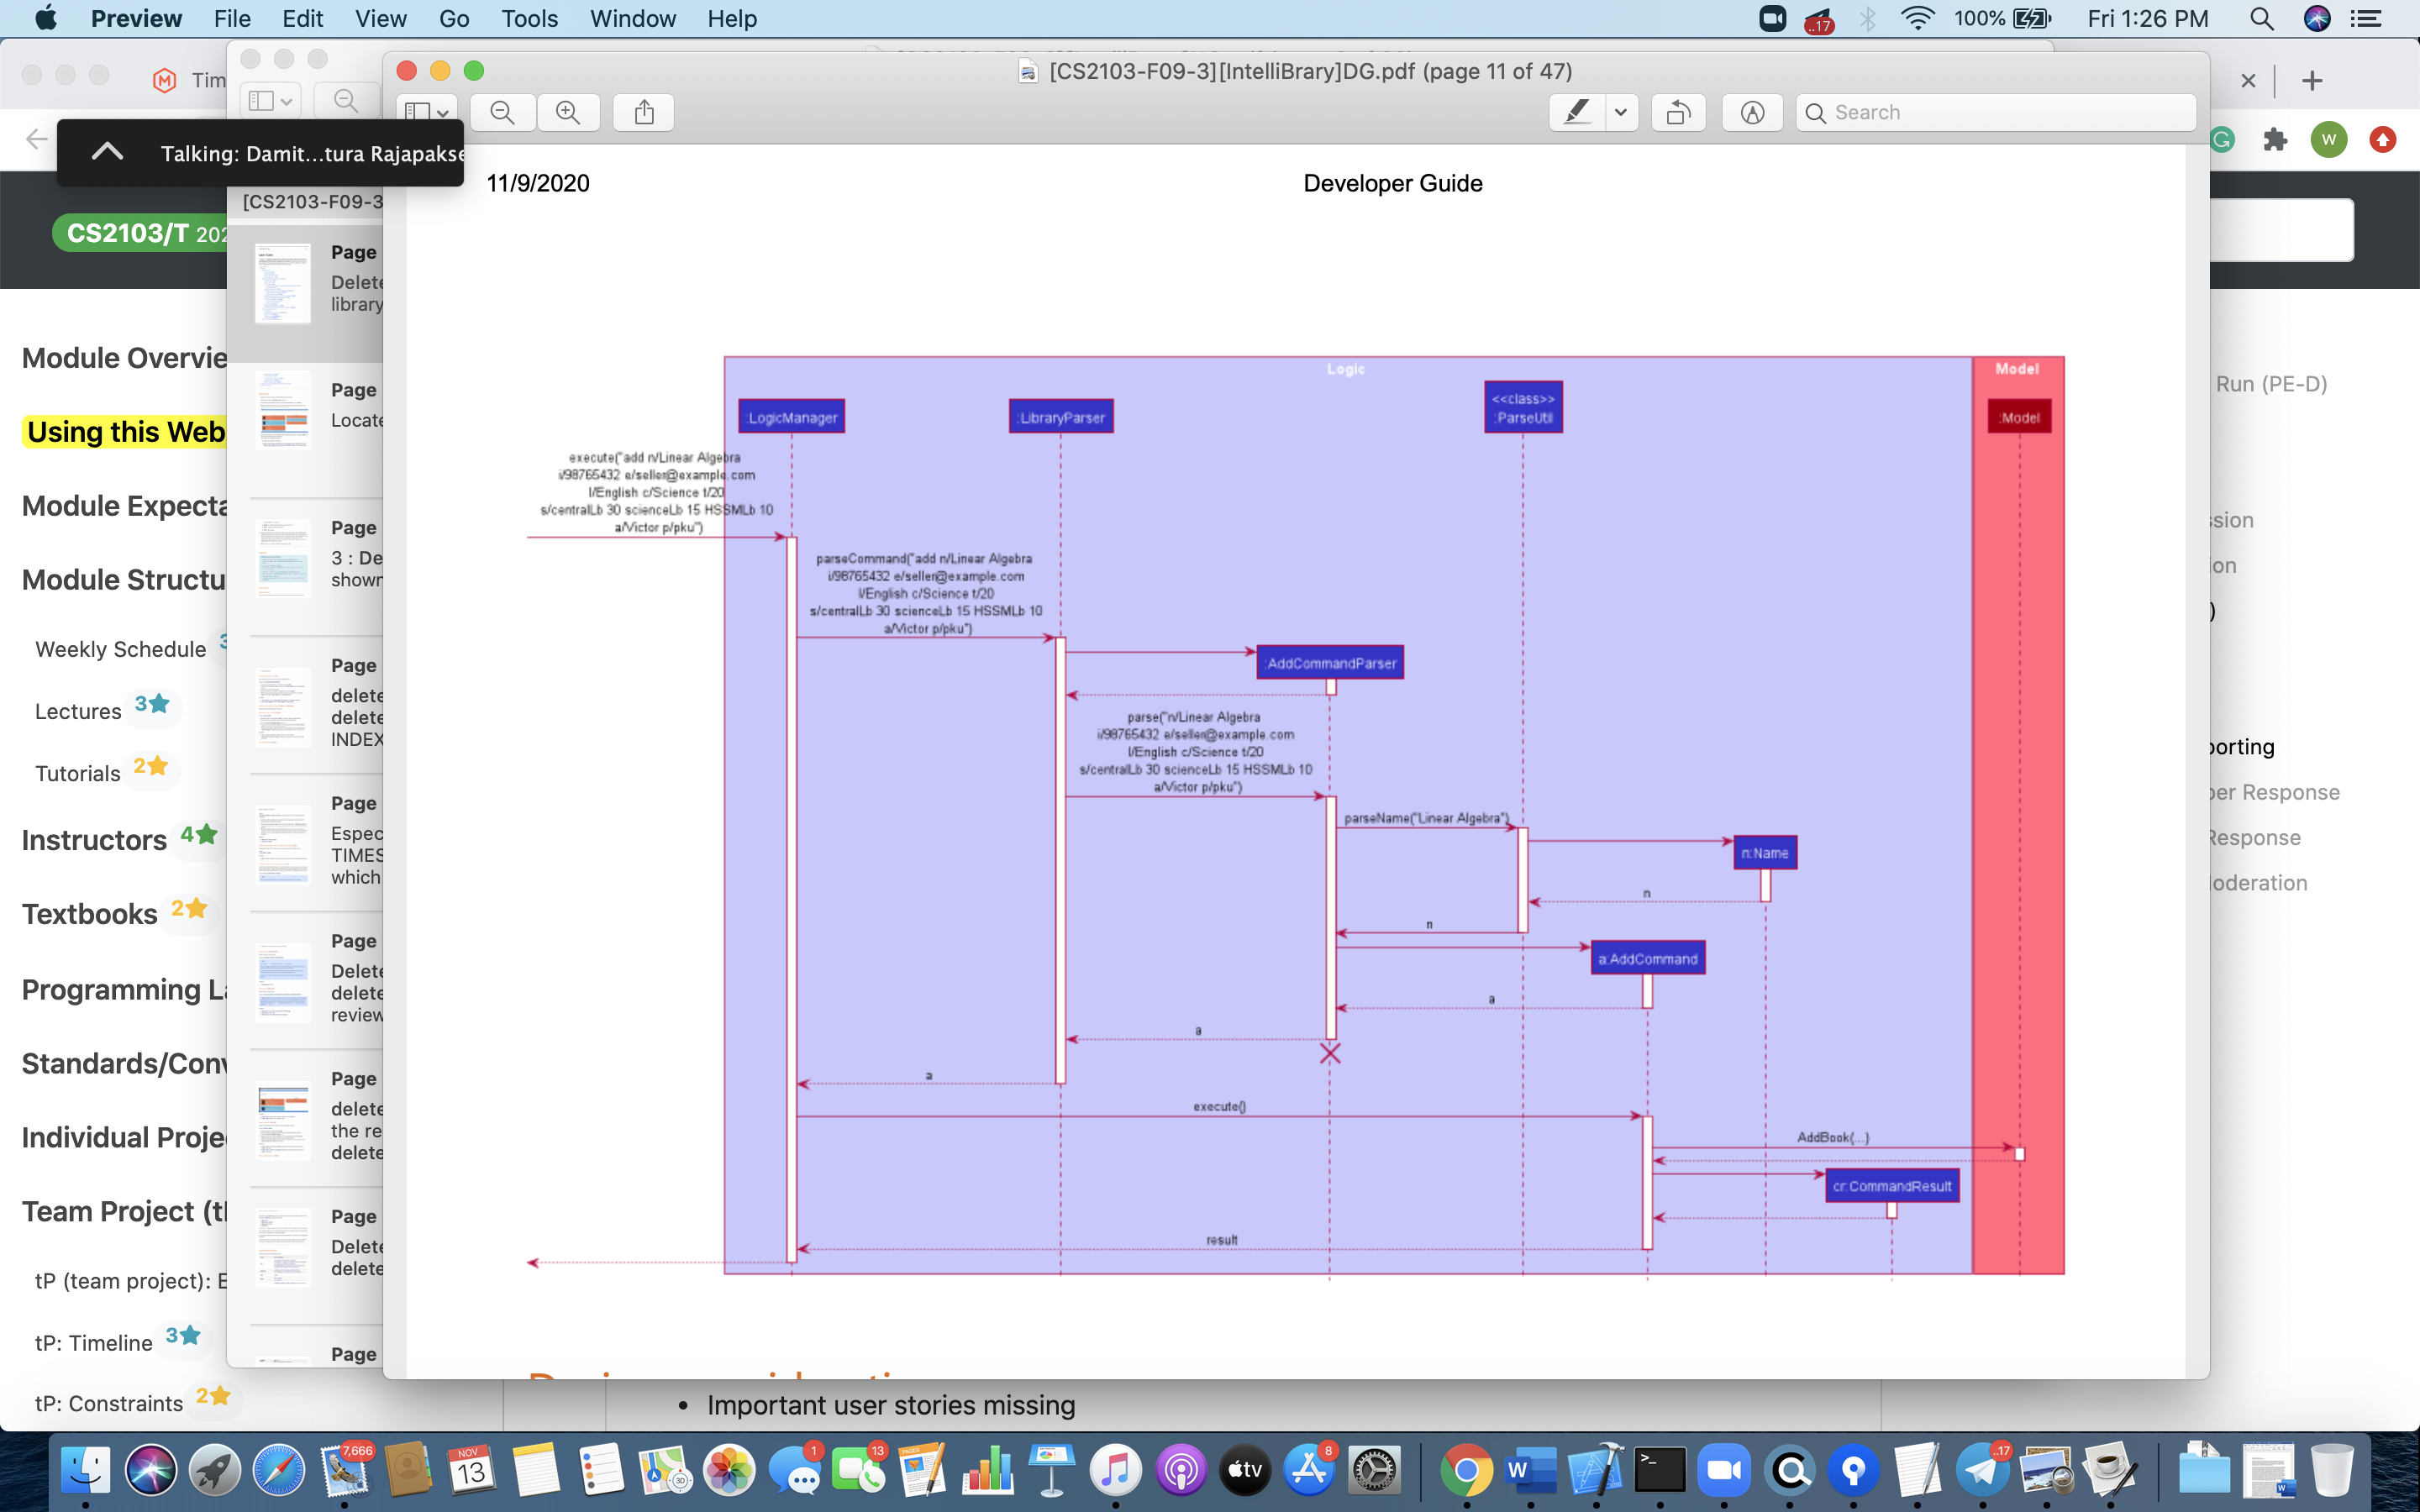Viewport: 2420px width, 1512px height.
Task: Open Zoom from the Dock
Action: click(1723, 1470)
